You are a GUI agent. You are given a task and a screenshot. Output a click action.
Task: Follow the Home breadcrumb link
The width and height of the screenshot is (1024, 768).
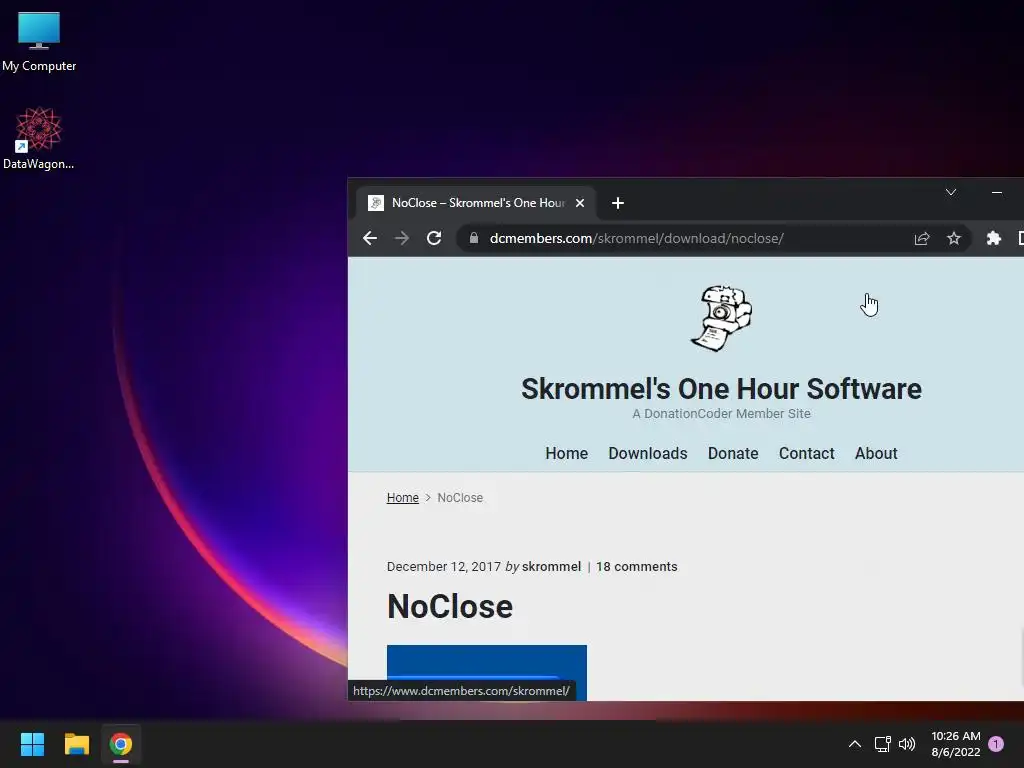point(402,498)
